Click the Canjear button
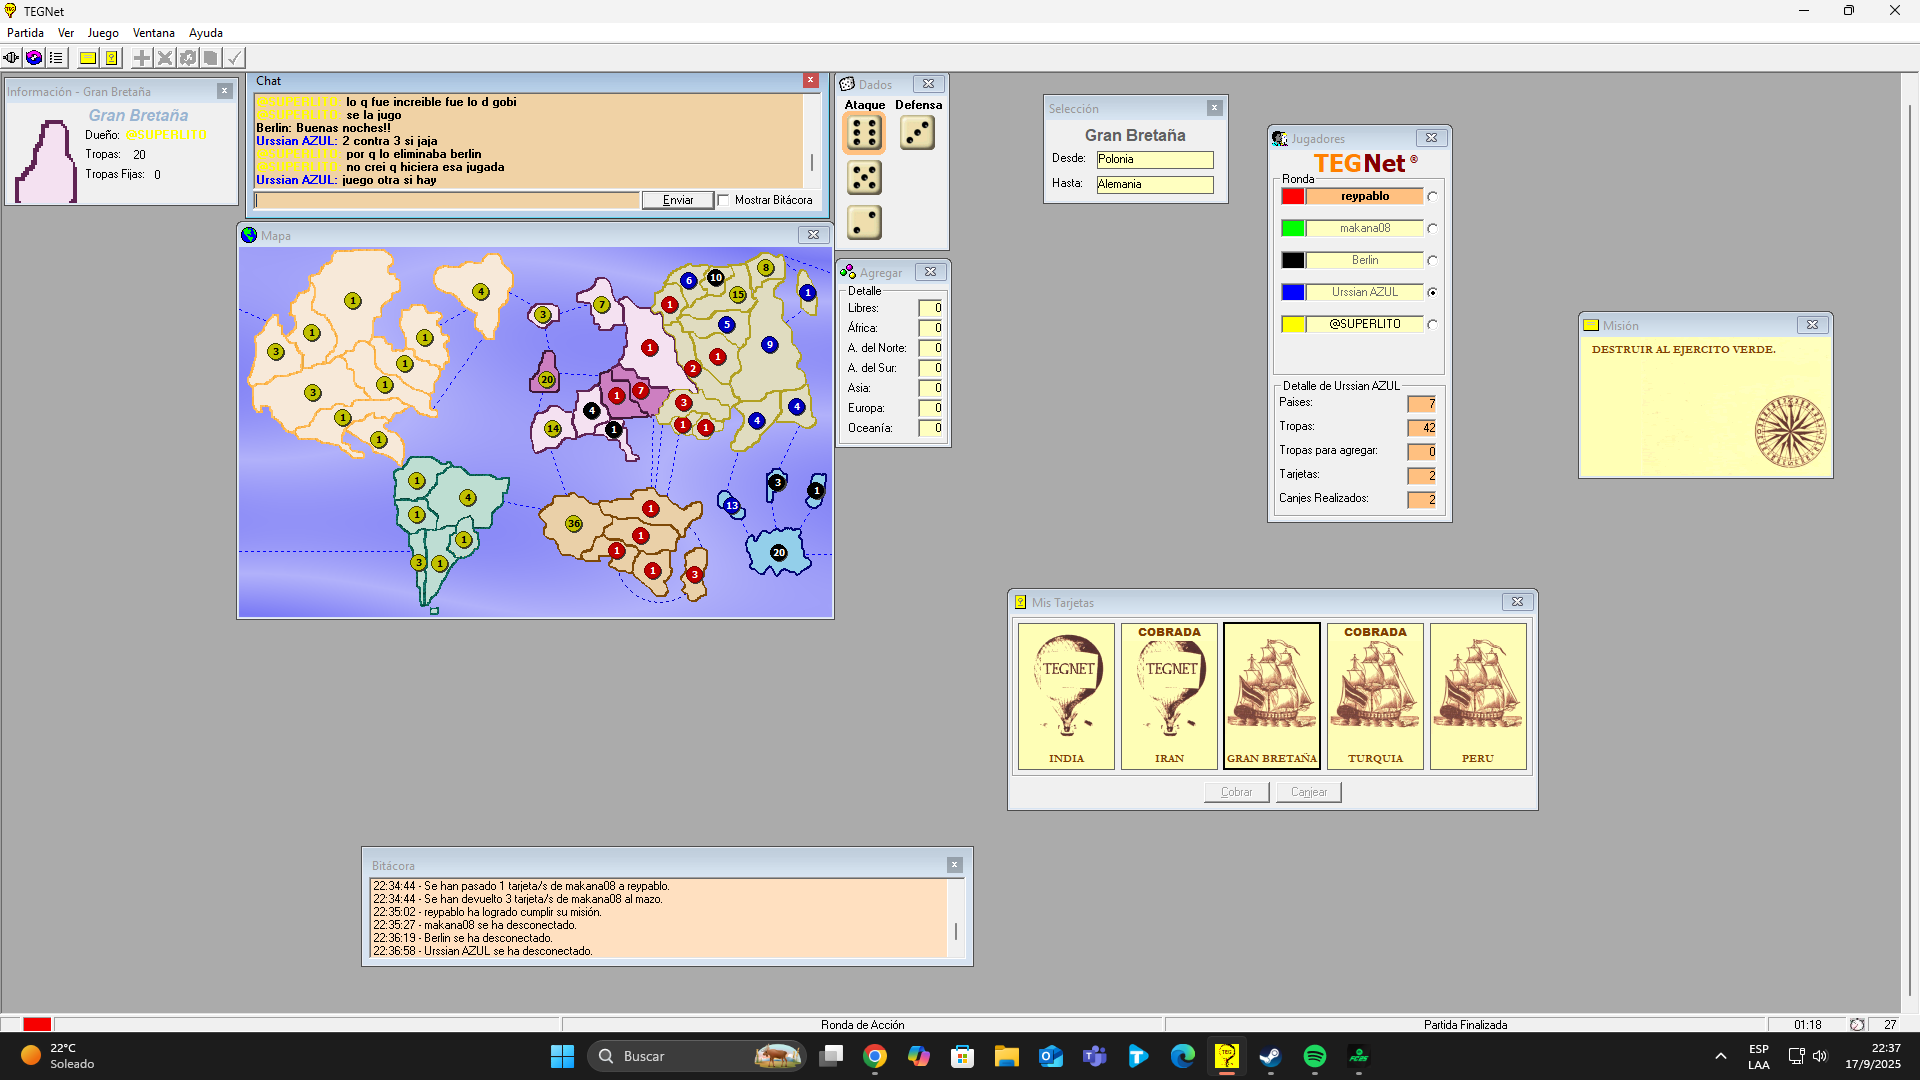The height and width of the screenshot is (1080, 1920). 1308,792
